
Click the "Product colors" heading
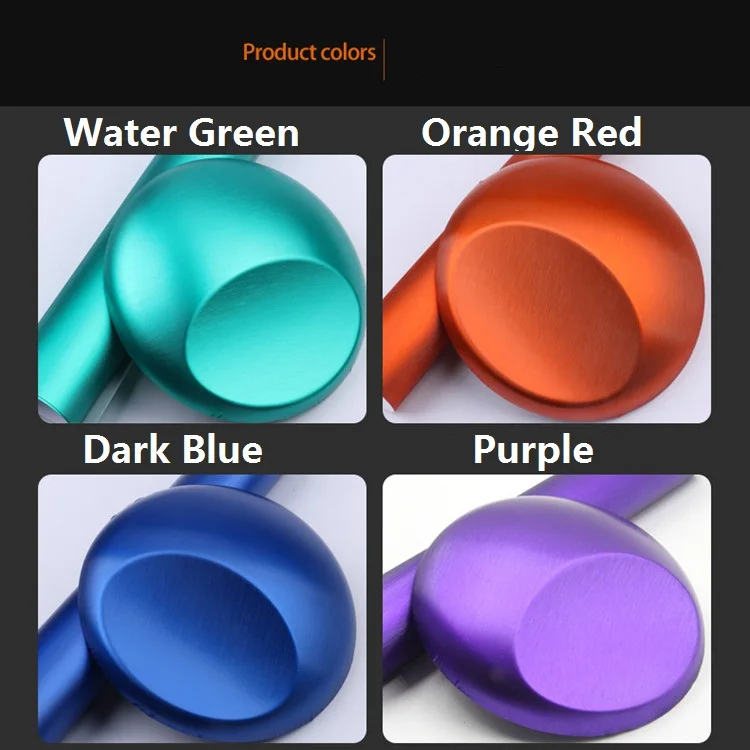pyautogui.click(x=309, y=52)
